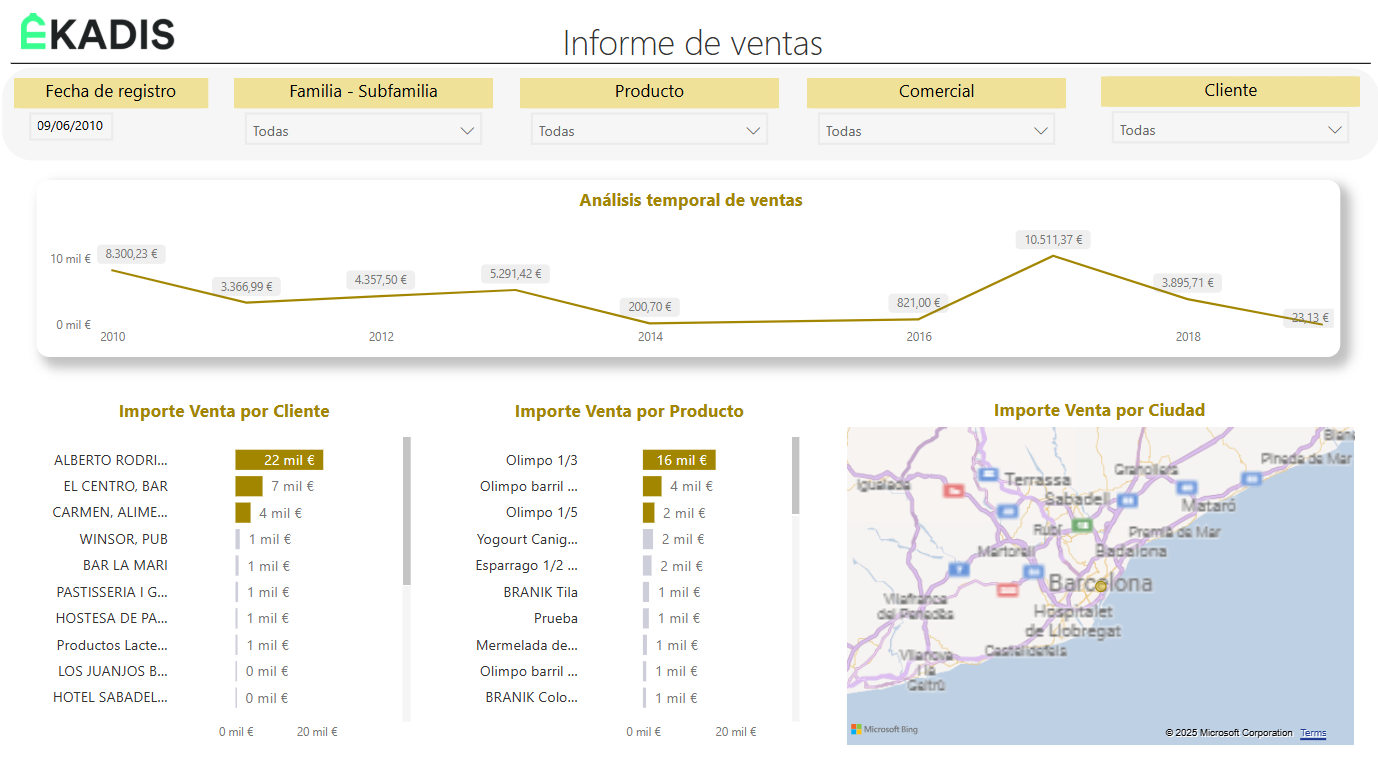The height and width of the screenshot is (776, 1378).
Task: Open the Comercial filter dropdown
Action: pyautogui.click(x=936, y=130)
